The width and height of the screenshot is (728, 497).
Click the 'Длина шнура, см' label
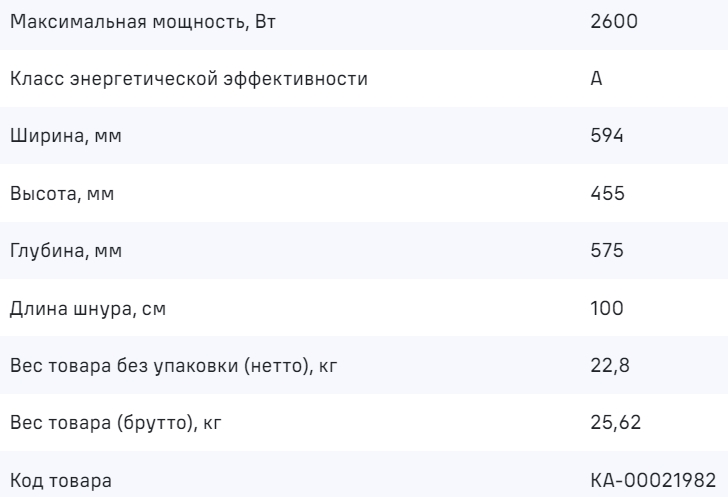(88, 308)
